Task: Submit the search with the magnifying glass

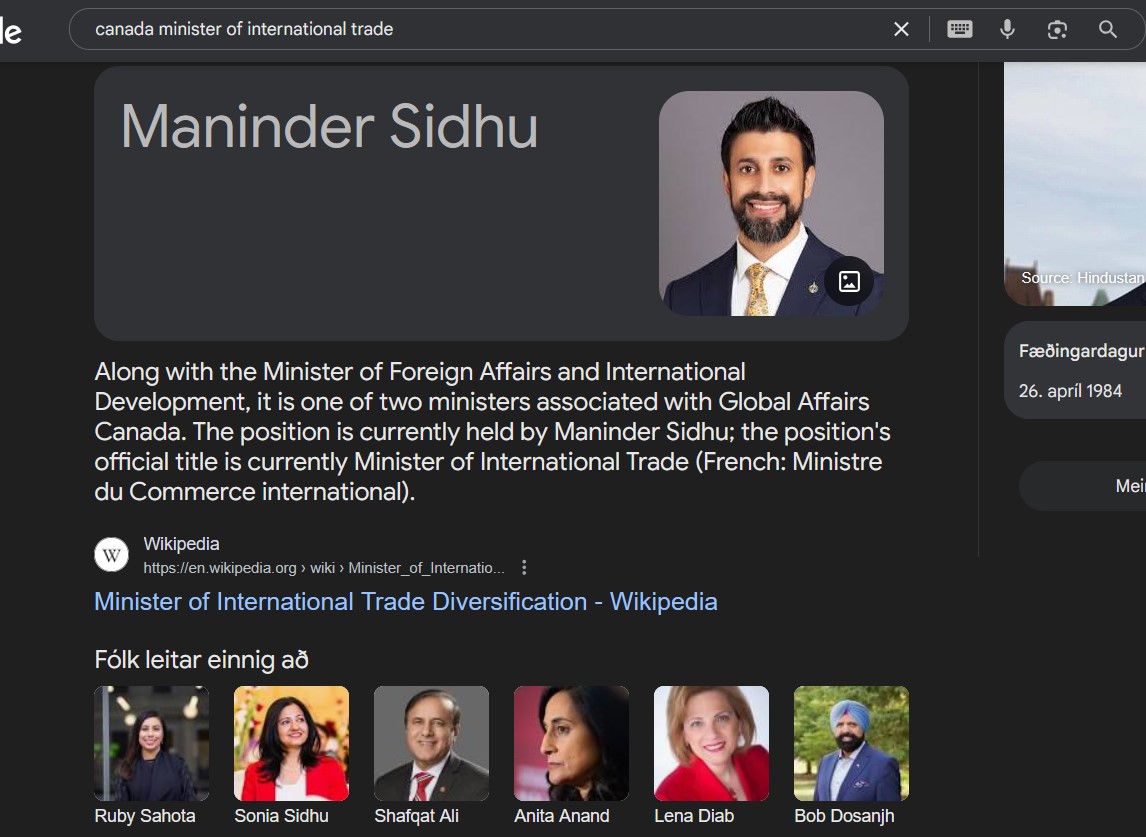Action: pos(1107,29)
